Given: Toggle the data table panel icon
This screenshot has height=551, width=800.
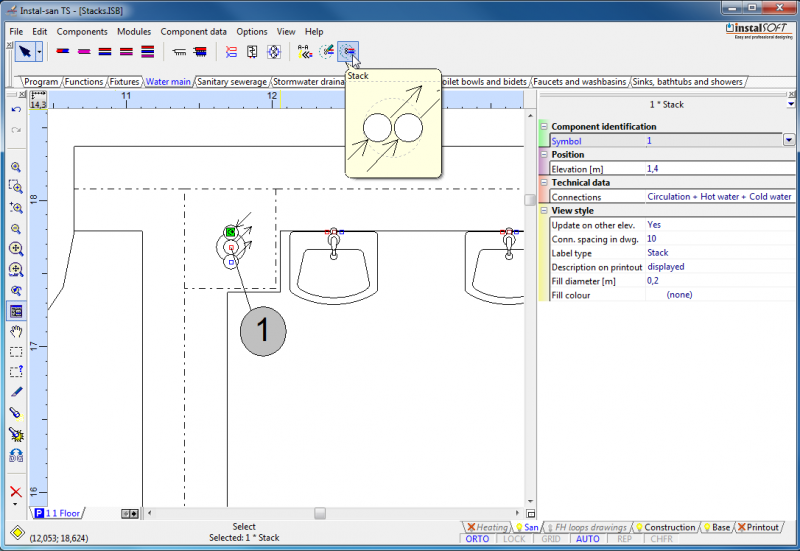Looking at the screenshot, I should pyautogui.click(x=16, y=311).
